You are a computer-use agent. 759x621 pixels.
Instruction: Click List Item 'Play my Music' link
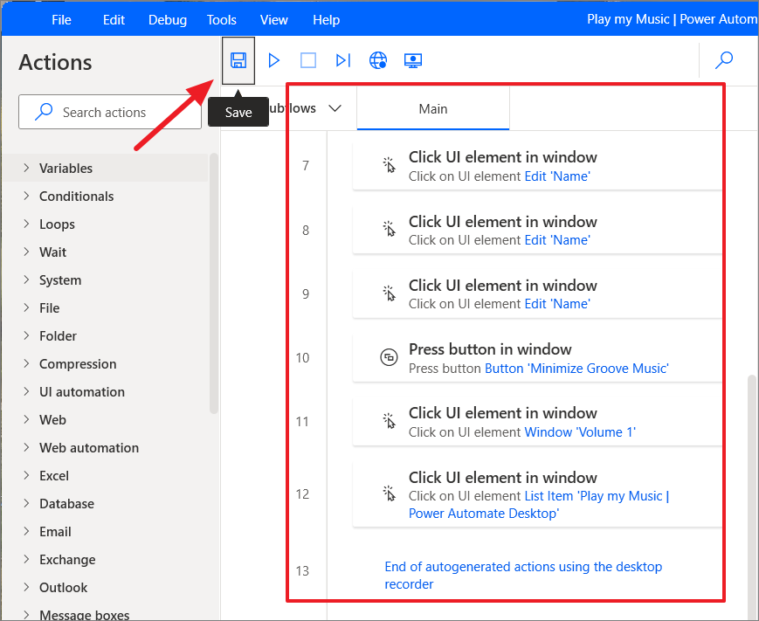click(x=539, y=504)
